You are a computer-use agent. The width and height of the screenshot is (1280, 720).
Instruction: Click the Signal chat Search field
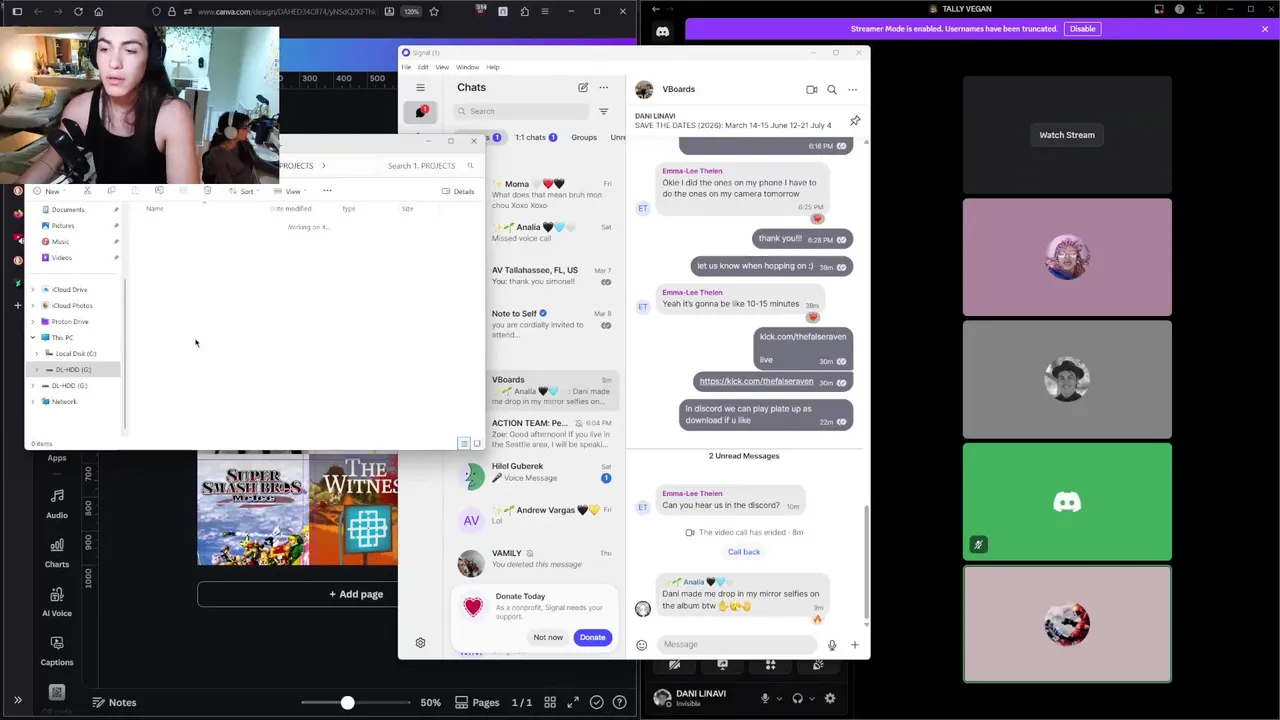coord(522,111)
